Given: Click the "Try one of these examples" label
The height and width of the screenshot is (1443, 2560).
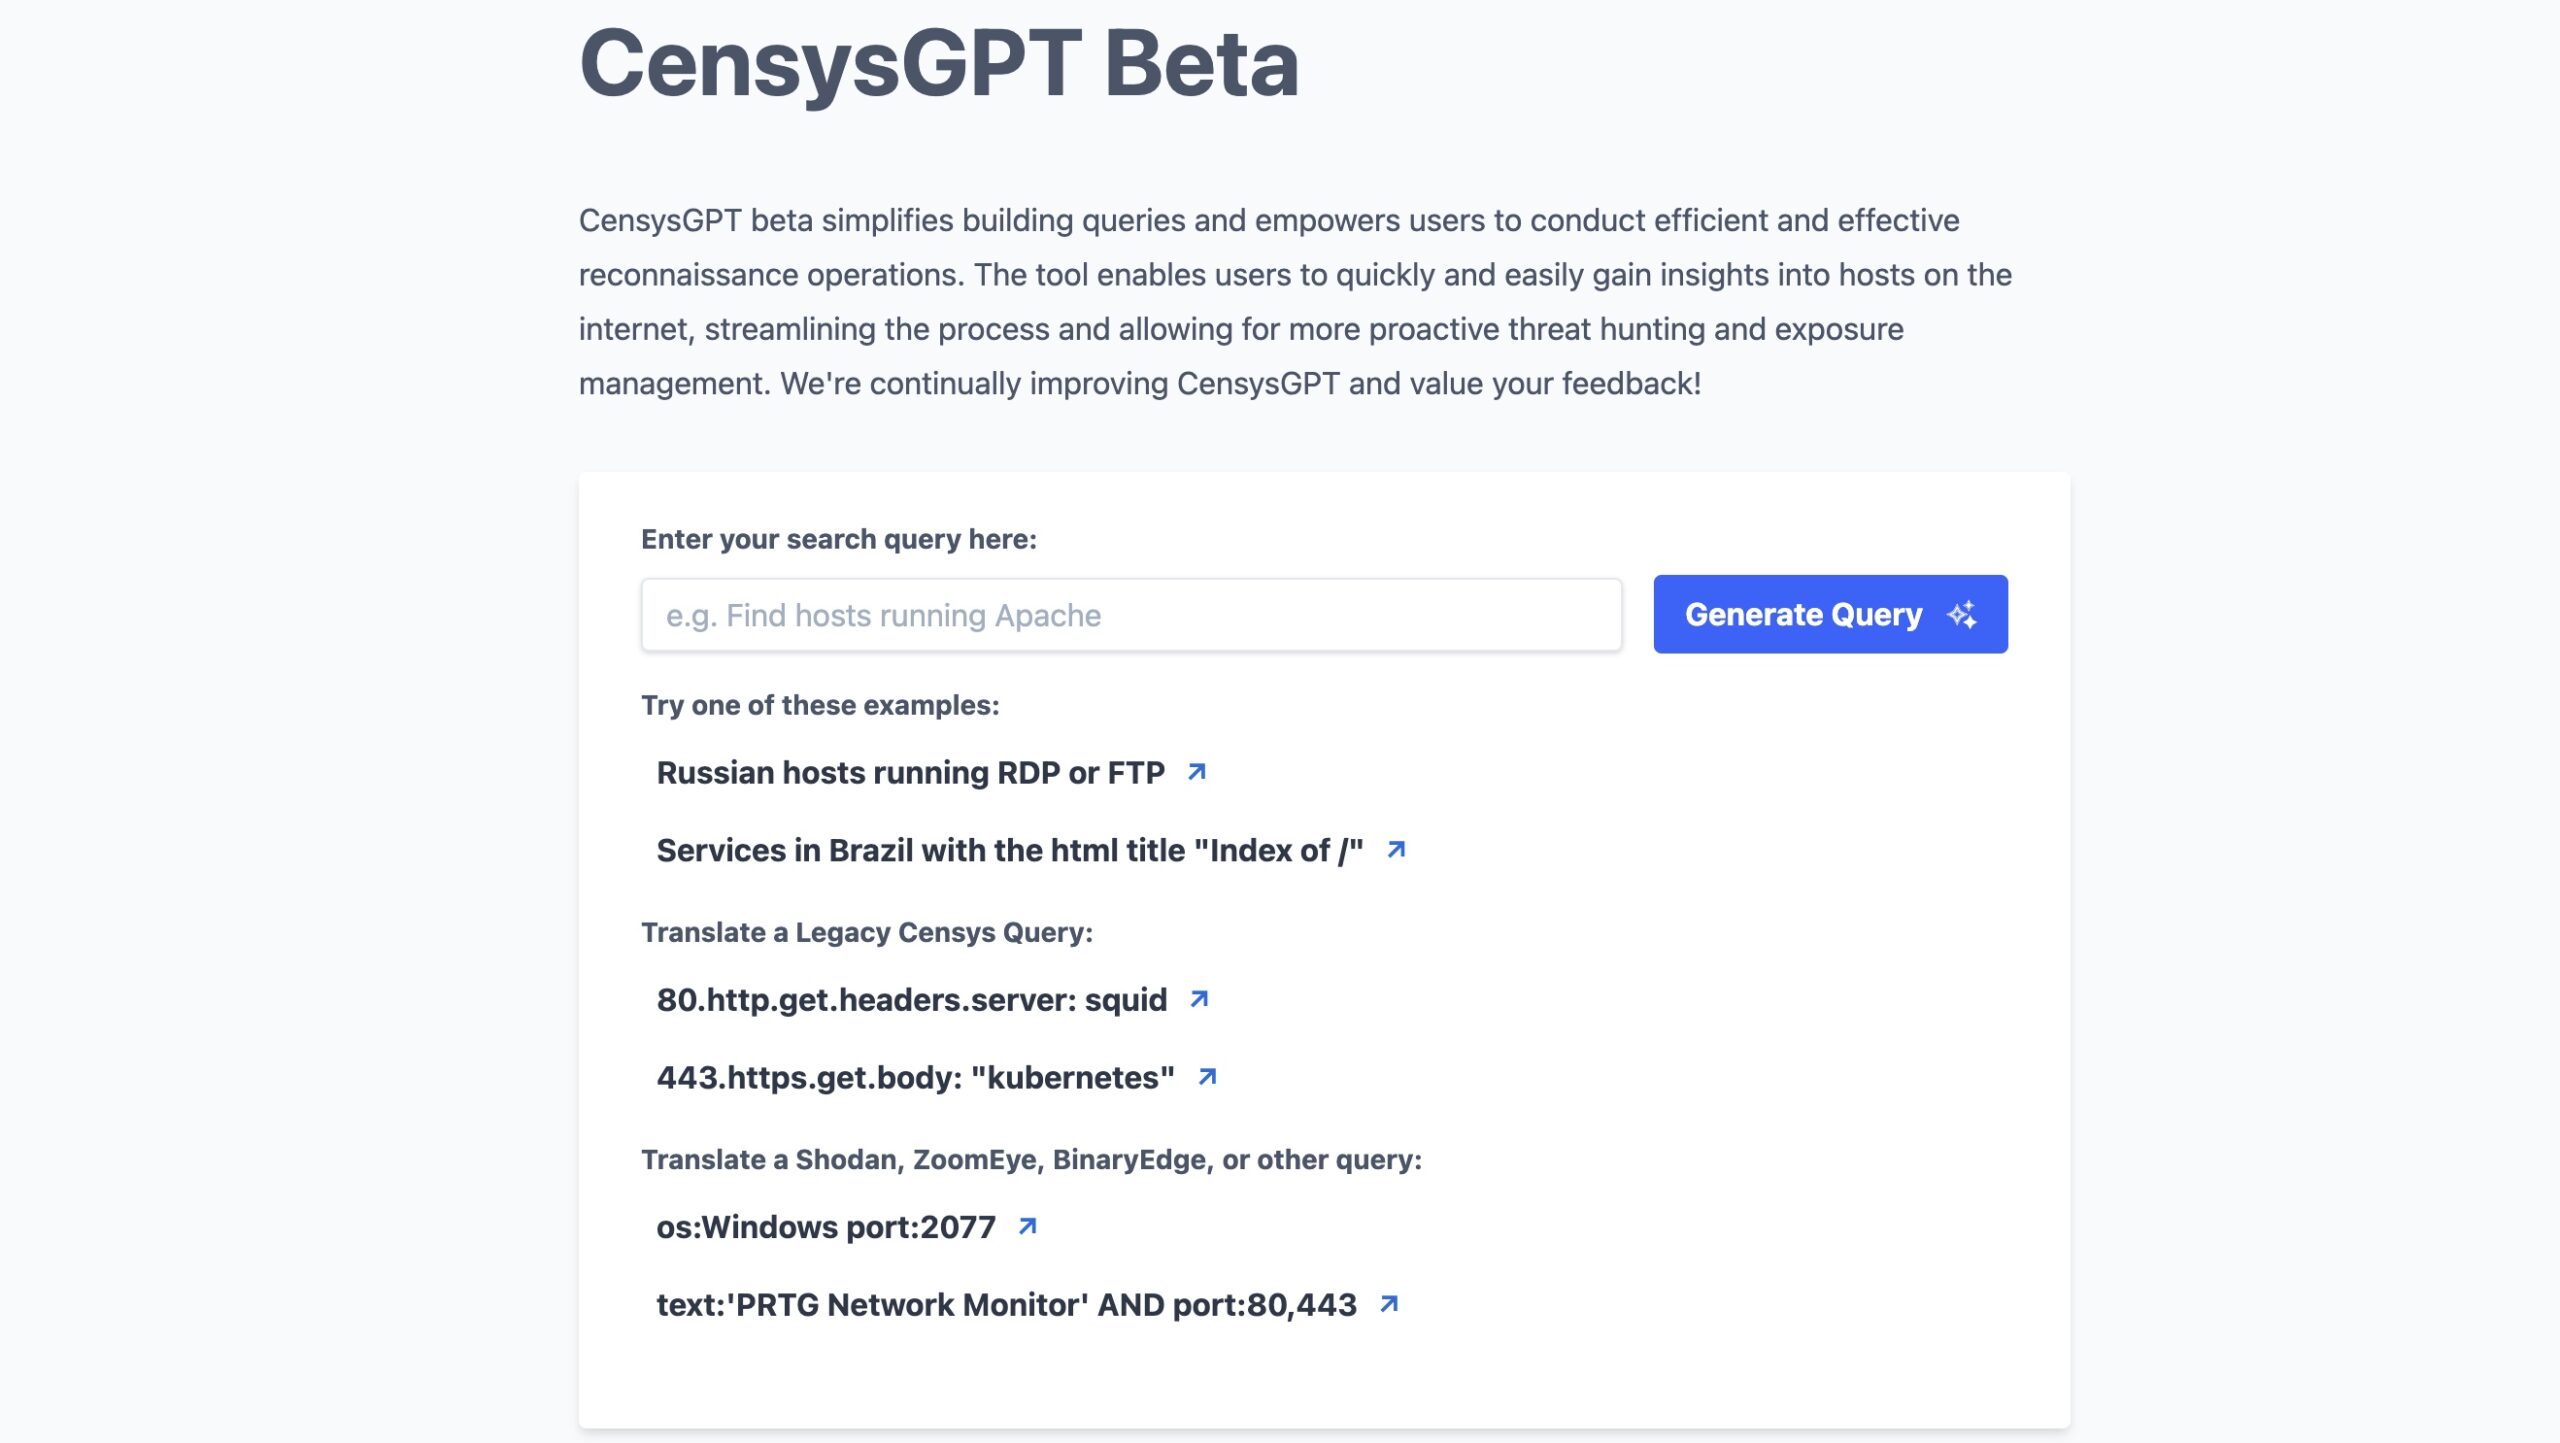Looking at the screenshot, I should 819,705.
